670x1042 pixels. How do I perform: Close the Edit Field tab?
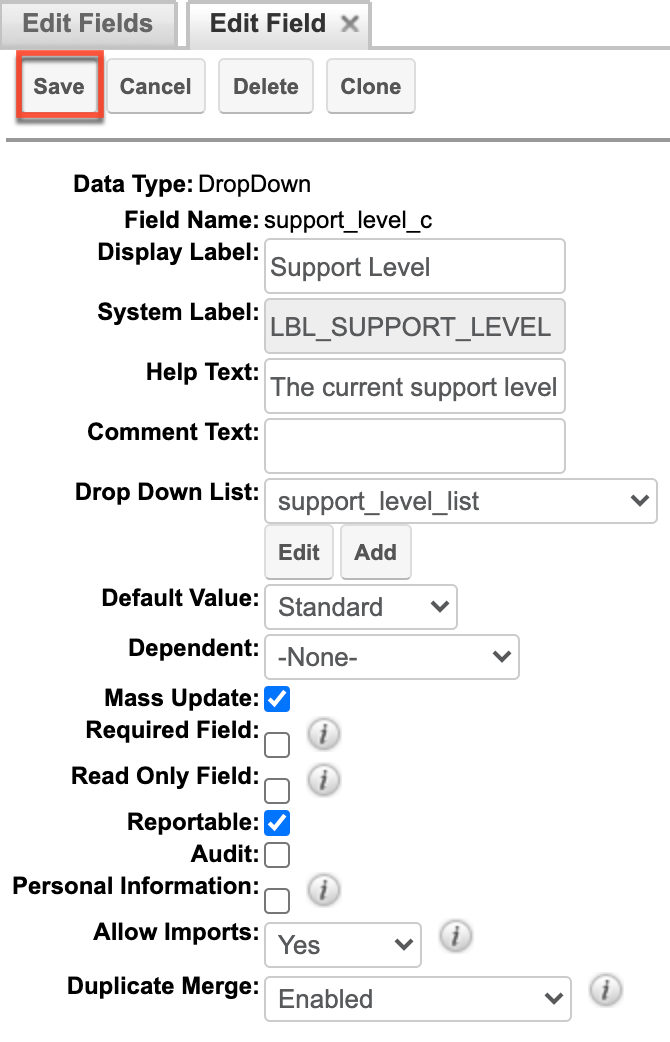pos(349,24)
